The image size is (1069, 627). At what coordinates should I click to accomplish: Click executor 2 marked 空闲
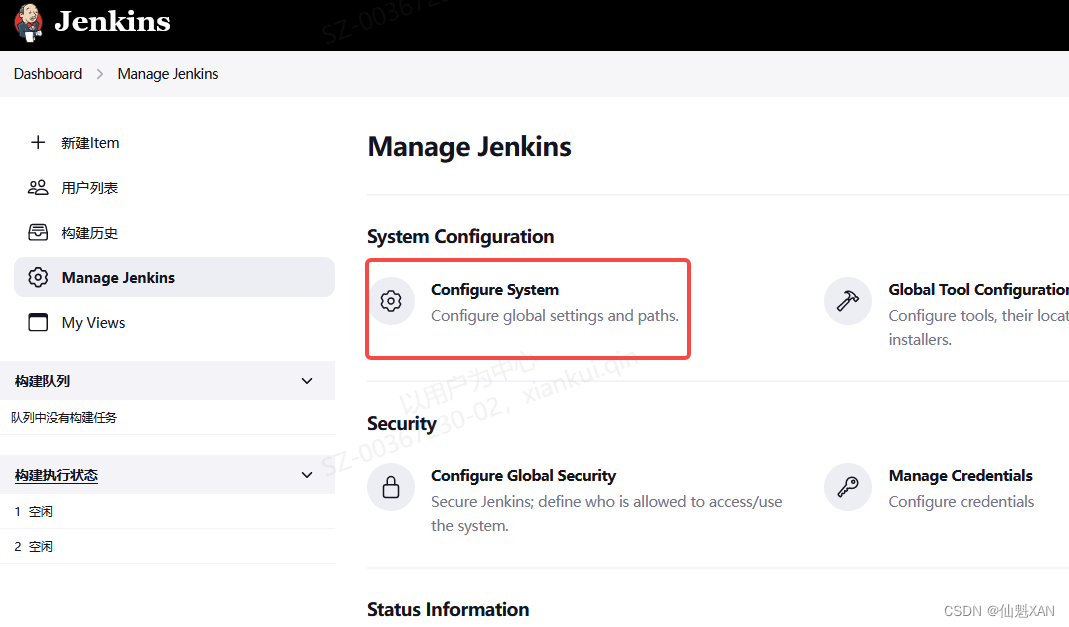[33, 545]
